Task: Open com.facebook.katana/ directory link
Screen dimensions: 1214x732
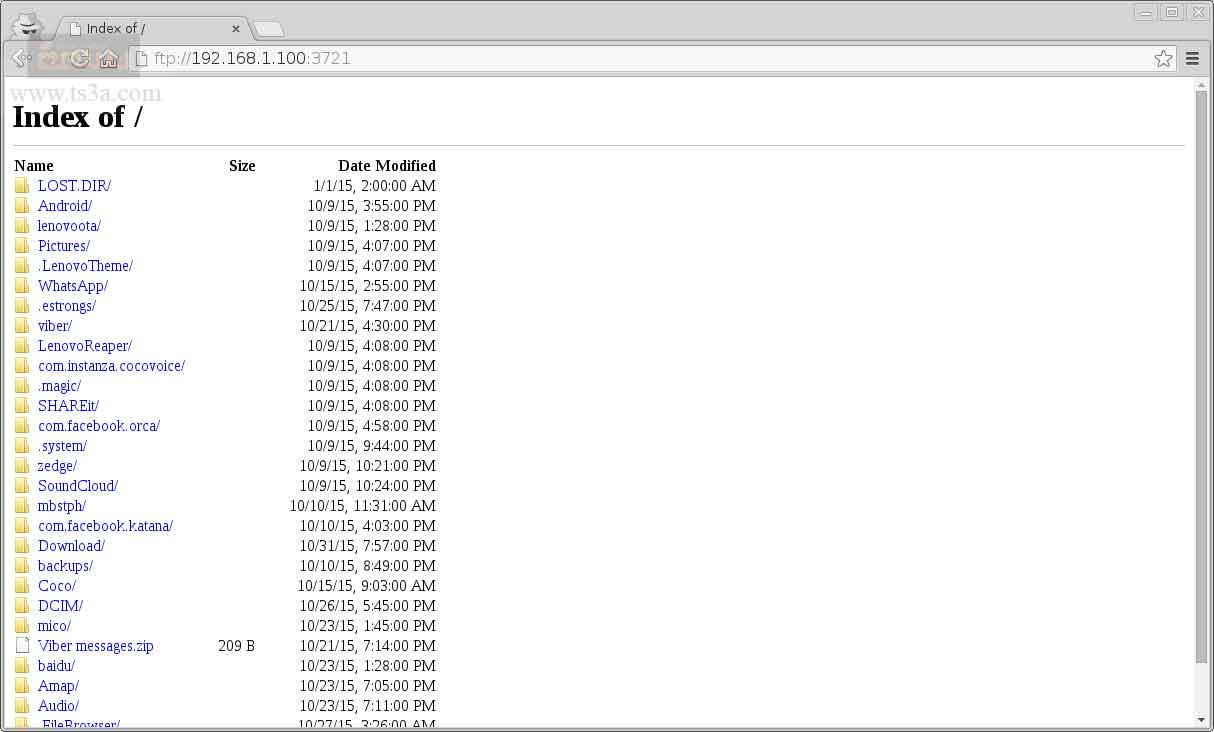Action: pos(105,526)
